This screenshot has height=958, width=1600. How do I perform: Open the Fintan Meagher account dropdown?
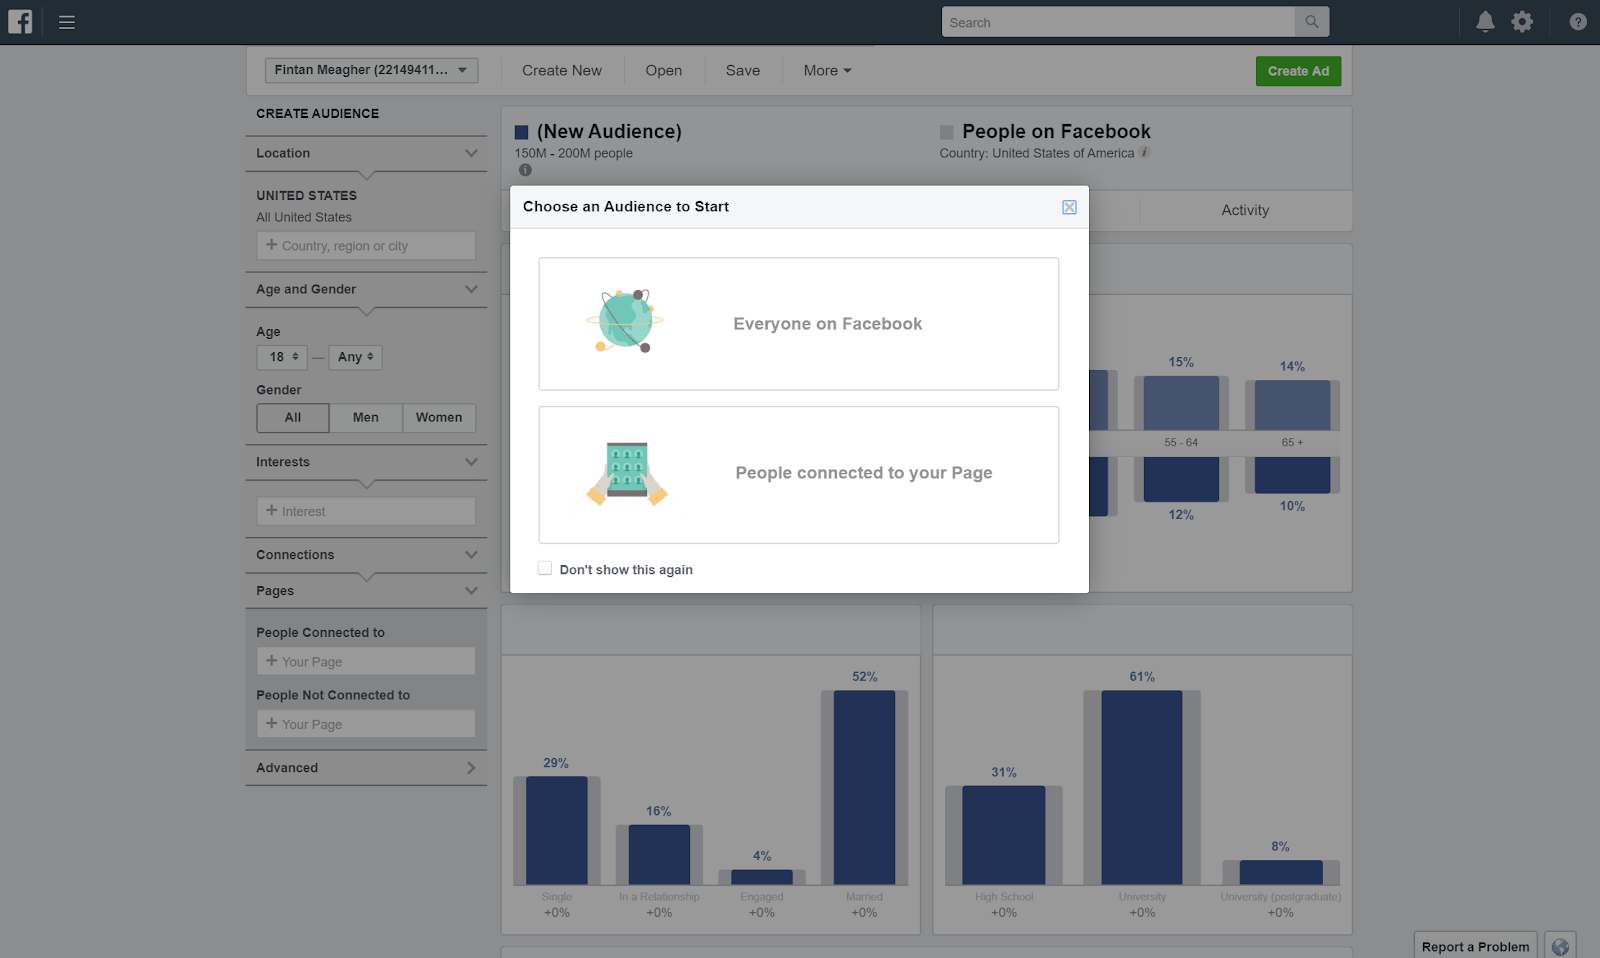pos(371,70)
